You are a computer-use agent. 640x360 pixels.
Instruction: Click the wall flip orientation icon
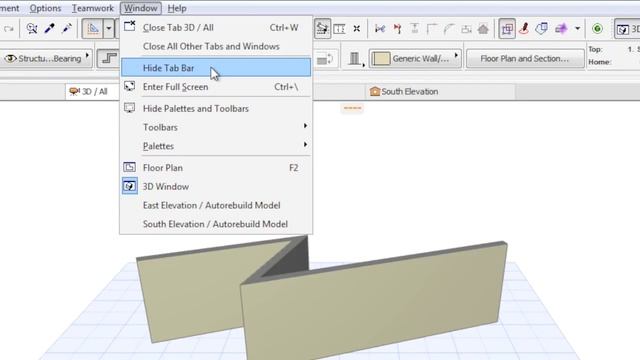pyautogui.click(x=325, y=59)
